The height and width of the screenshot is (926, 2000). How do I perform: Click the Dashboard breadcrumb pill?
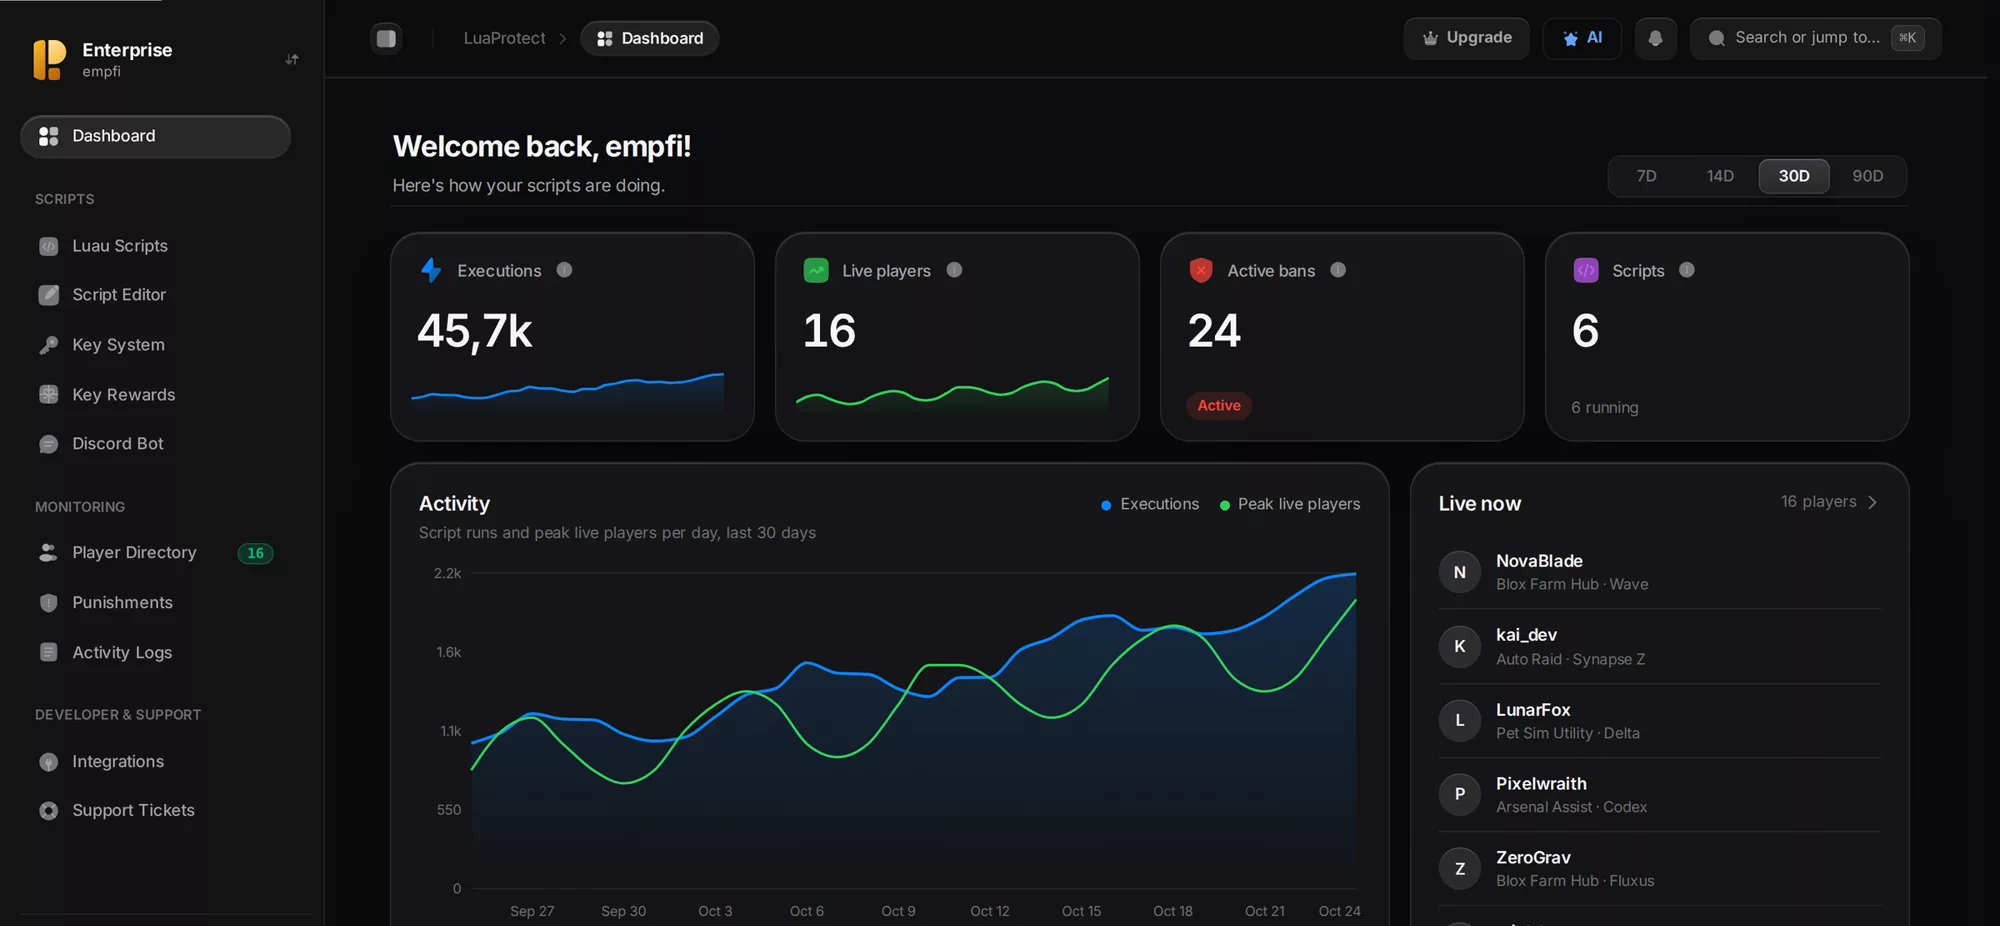click(650, 38)
